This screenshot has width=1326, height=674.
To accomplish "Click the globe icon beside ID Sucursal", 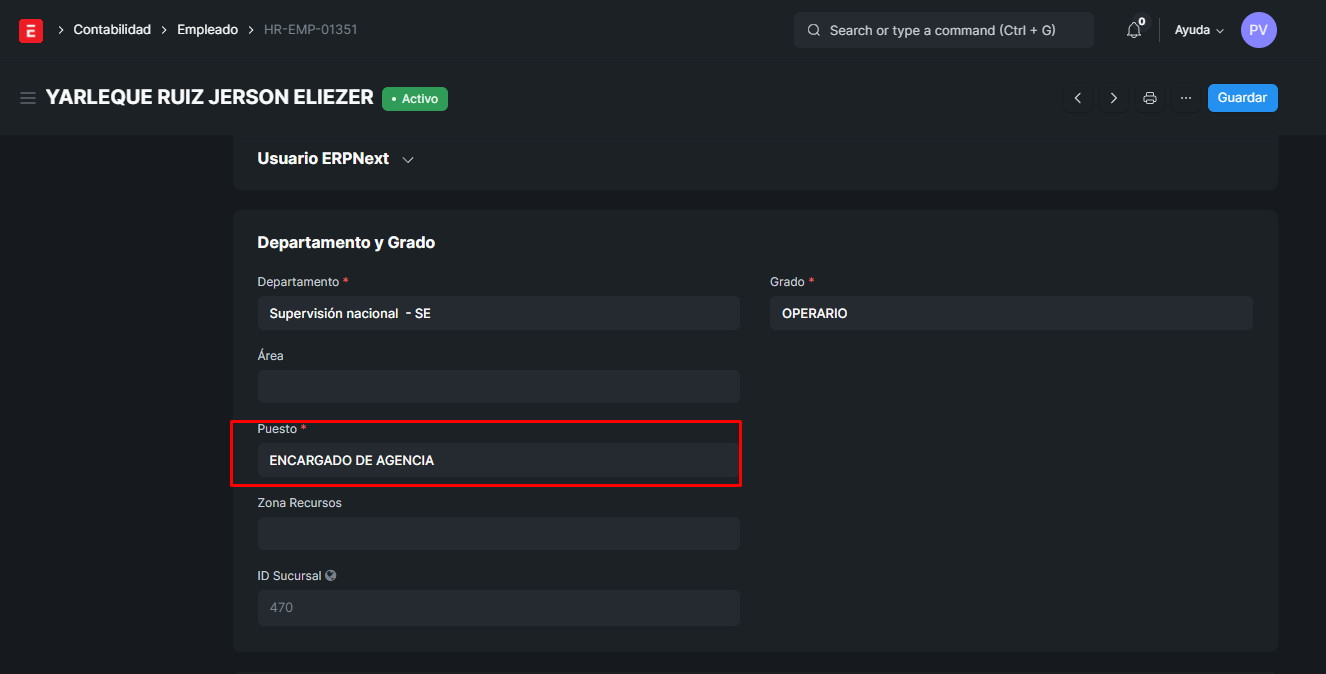I will tap(331, 576).
